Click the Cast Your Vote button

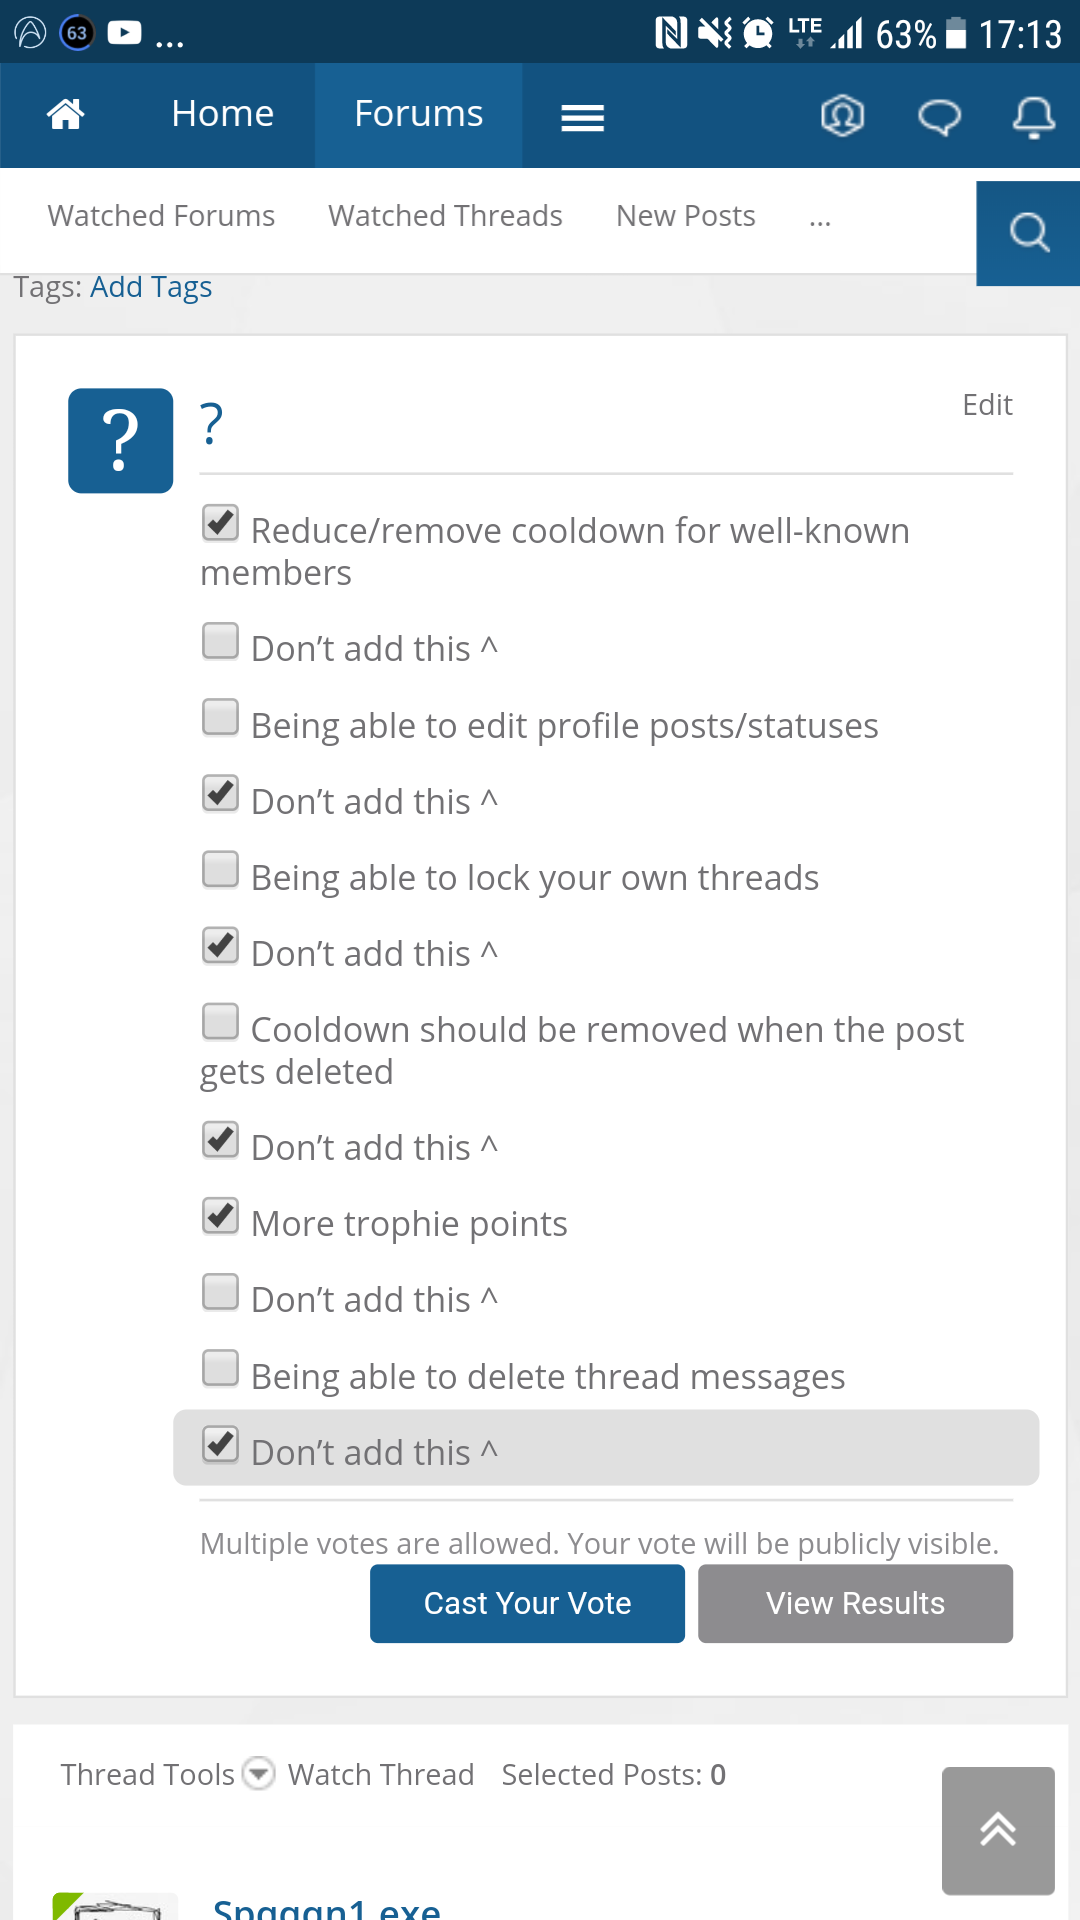[527, 1603]
